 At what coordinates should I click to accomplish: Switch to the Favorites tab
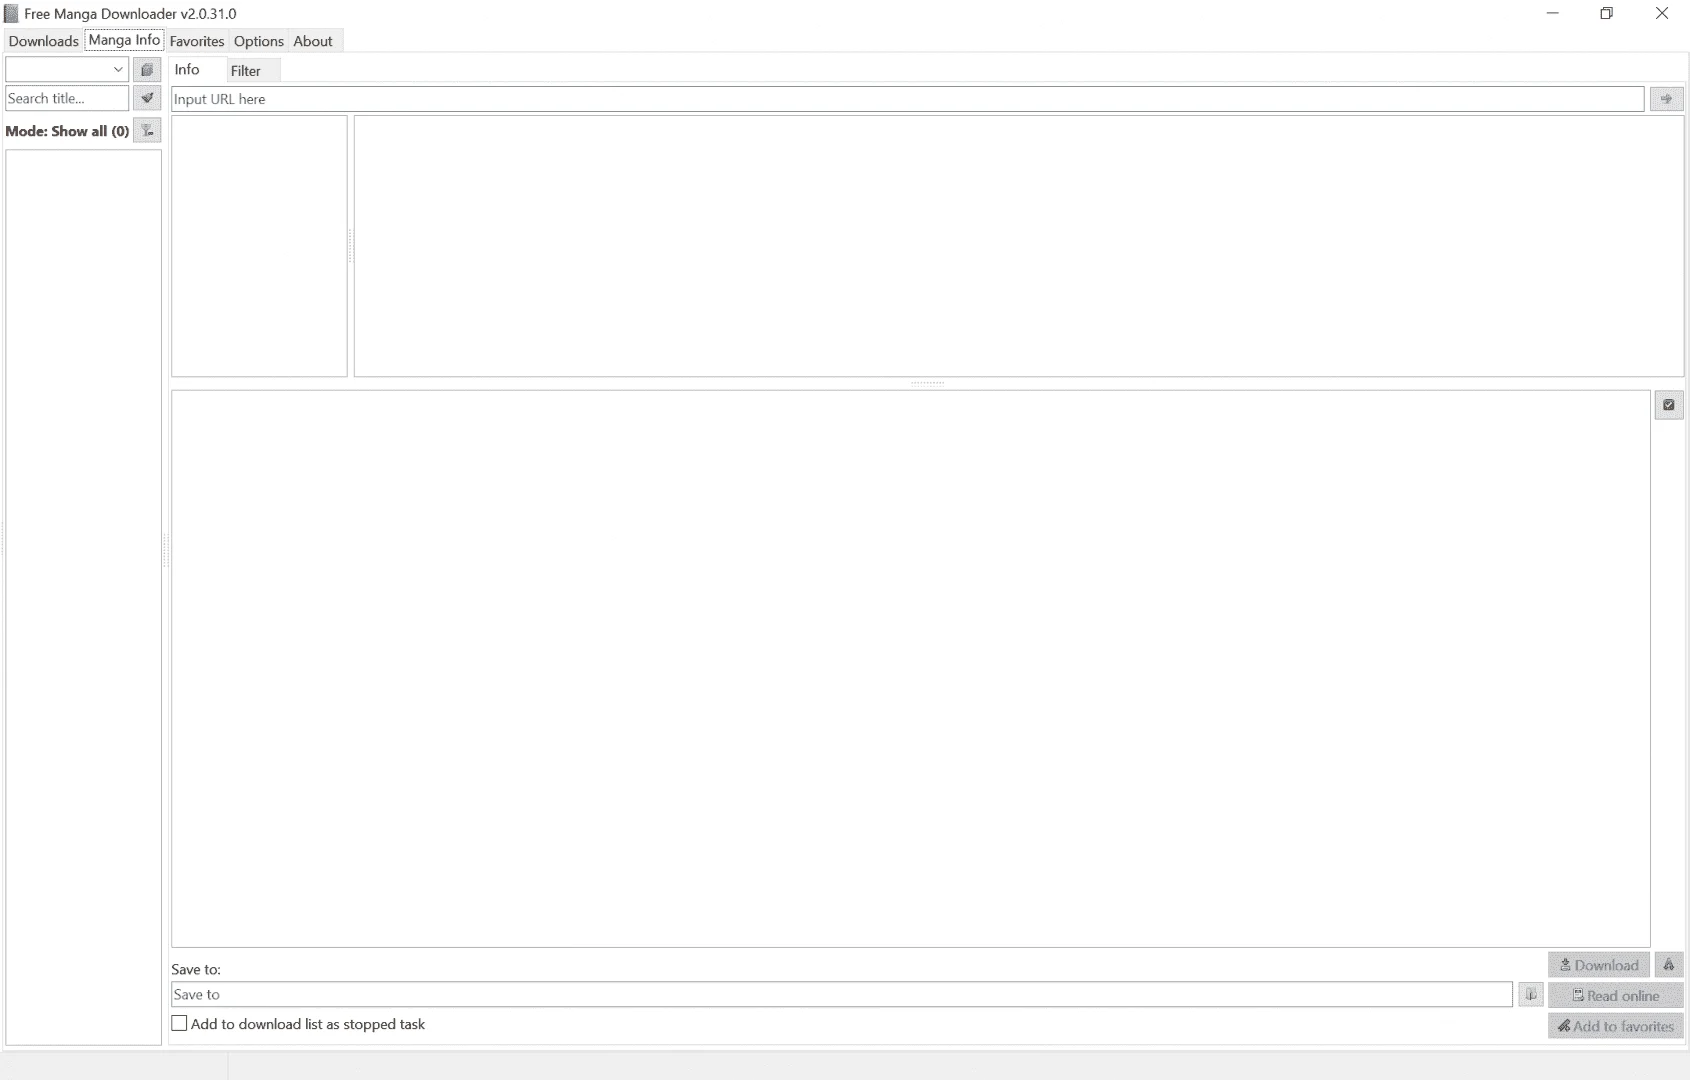tap(196, 41)
